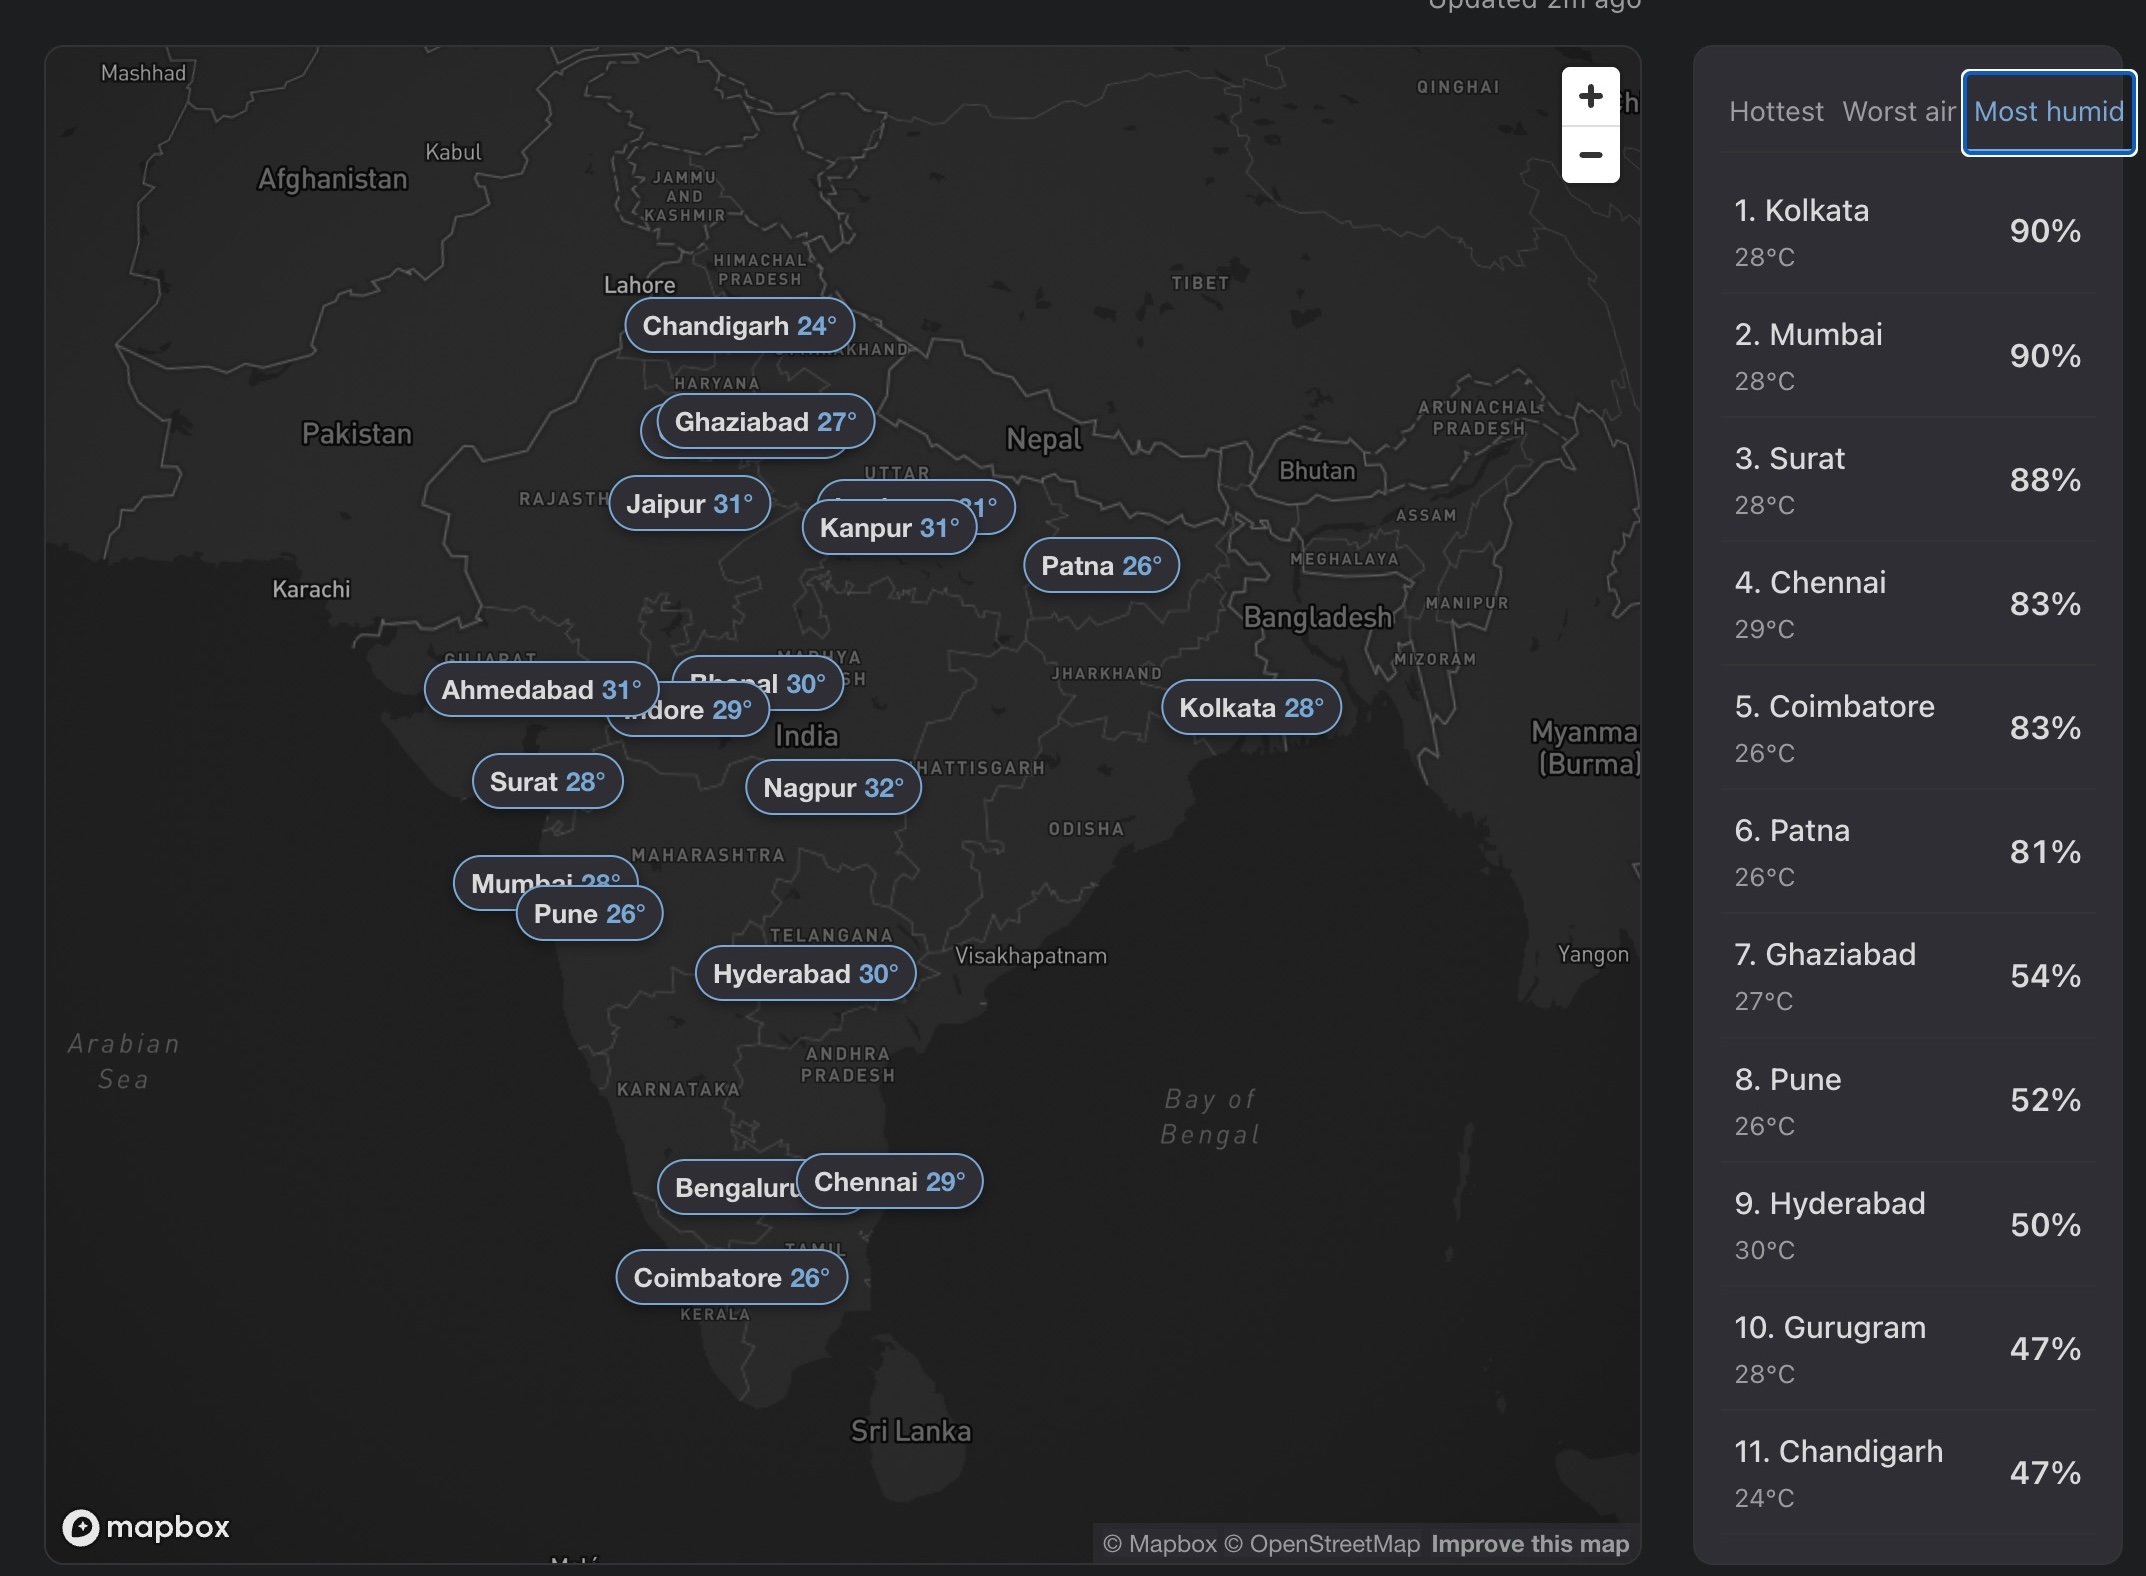Image resolution: width=2146 pixels, height=1576 pixels.
Task: Switch to the Hottest tab
Action: coord(1776,112)
